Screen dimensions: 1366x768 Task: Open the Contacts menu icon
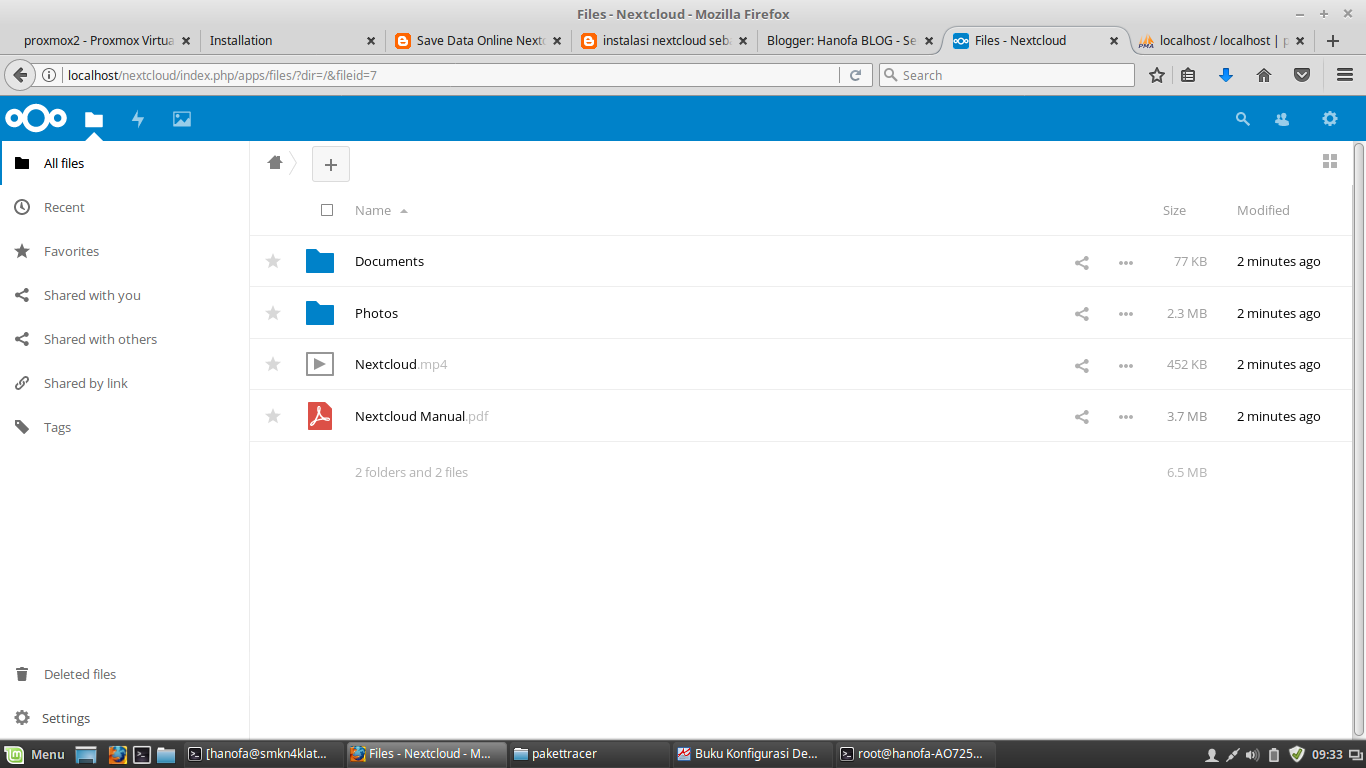[1282, 119]
